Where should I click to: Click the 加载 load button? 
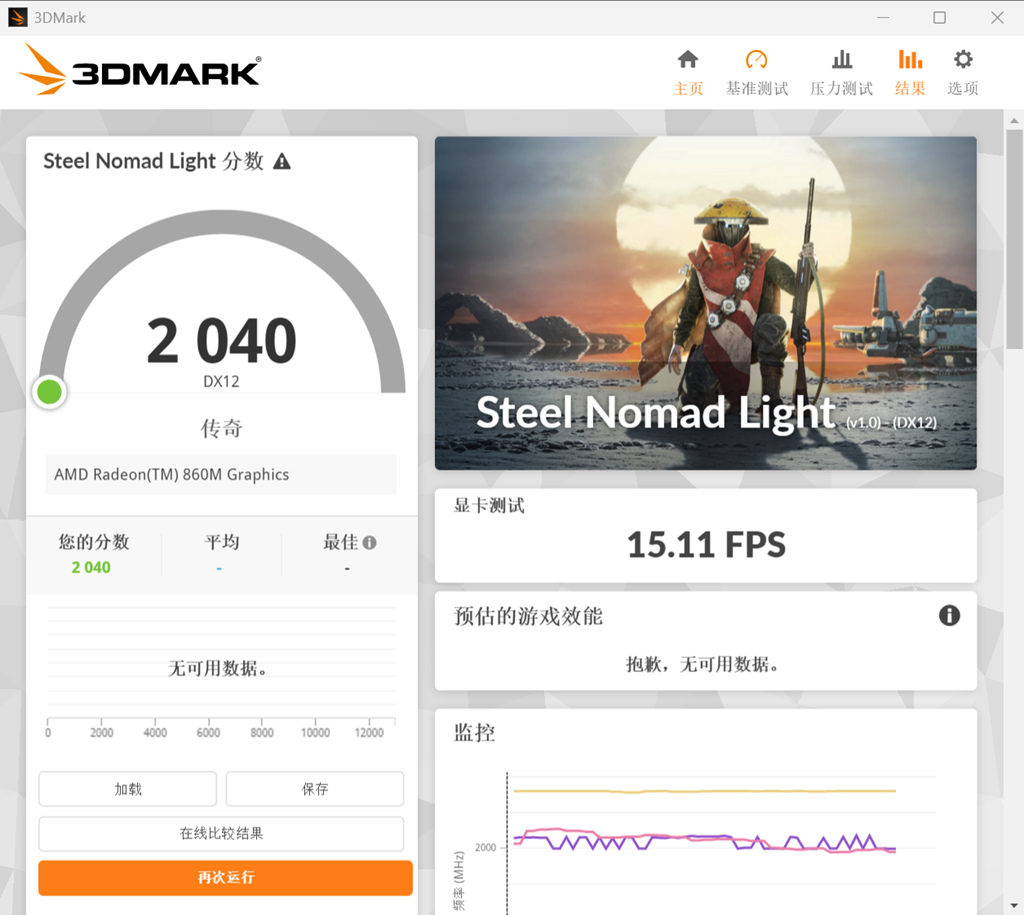tap(127, 789)
